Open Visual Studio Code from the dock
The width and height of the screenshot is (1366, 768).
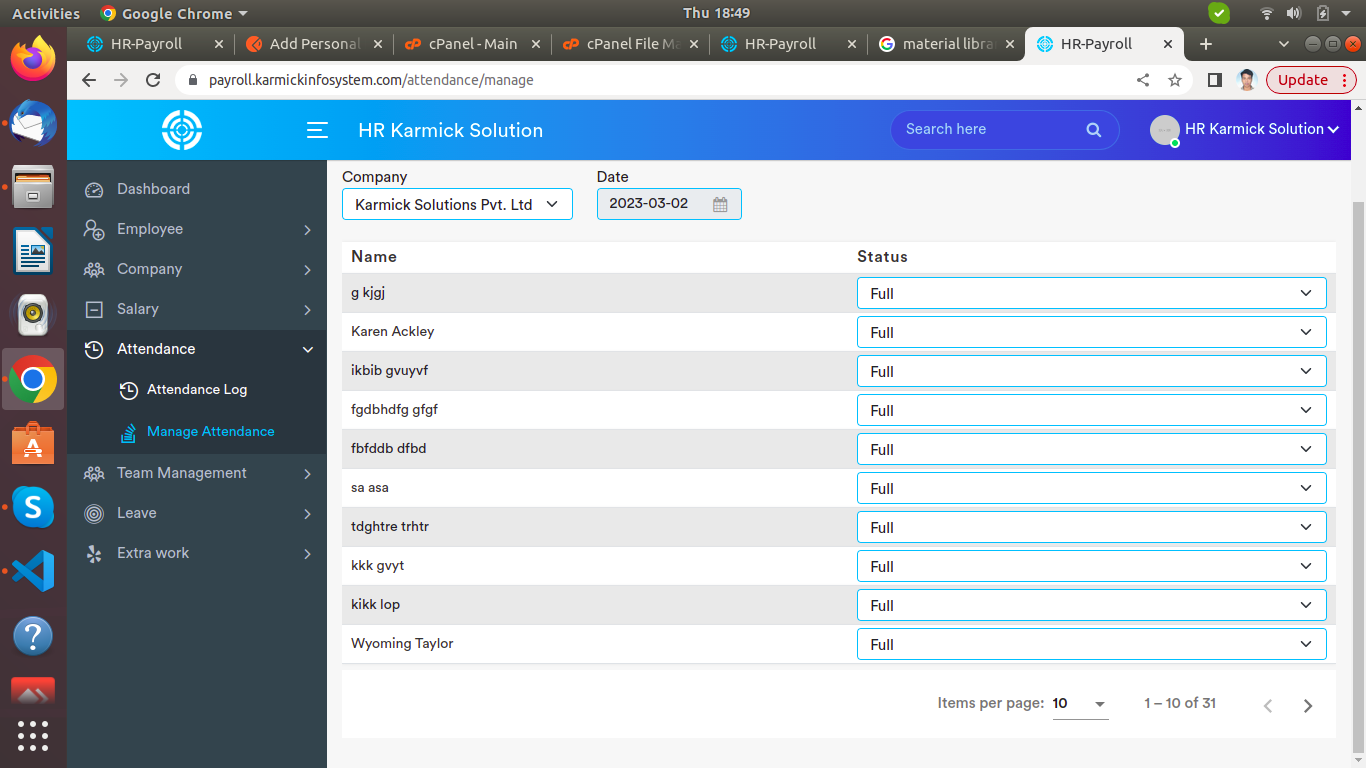coord(33,571)
